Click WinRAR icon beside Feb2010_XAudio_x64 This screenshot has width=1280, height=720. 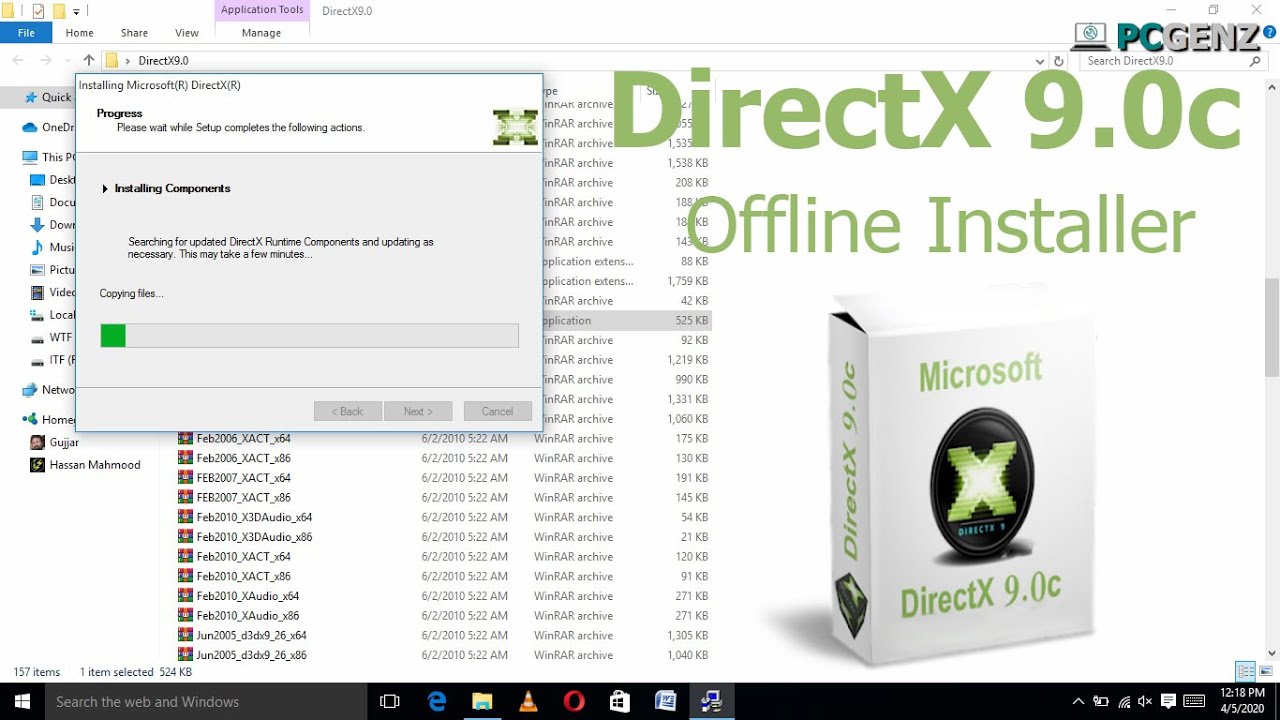point(185,596)
